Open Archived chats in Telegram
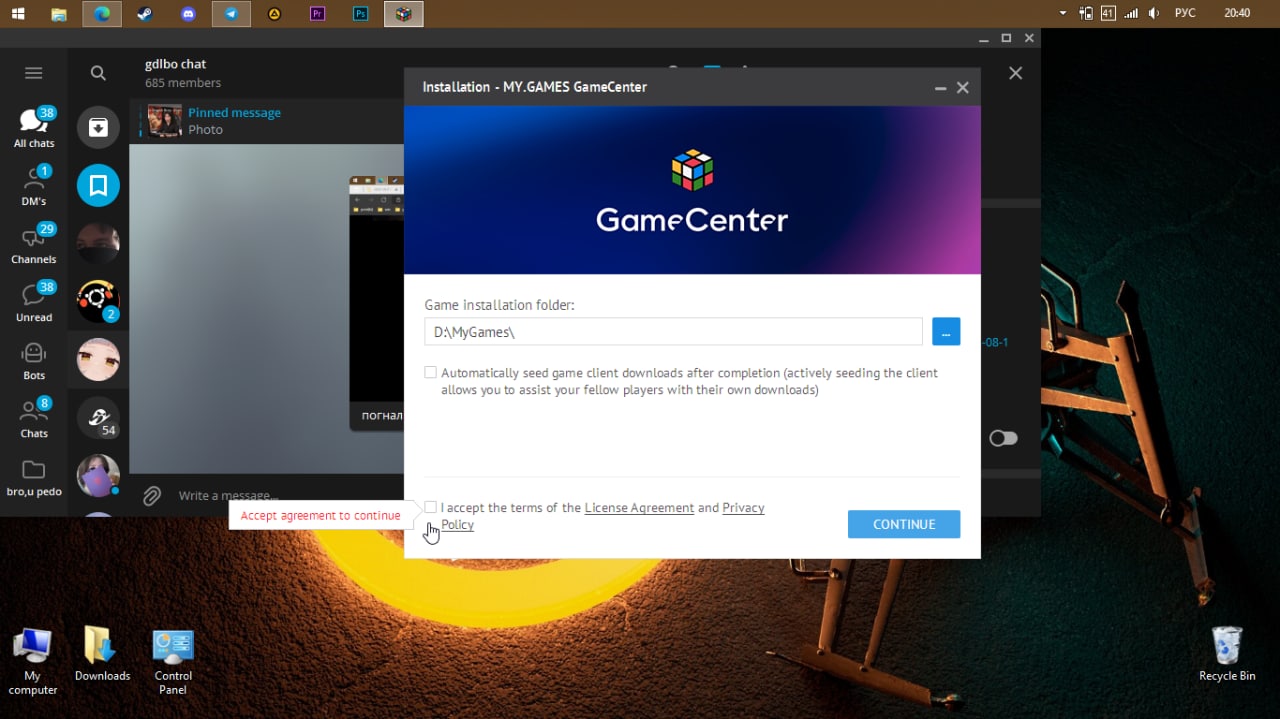Viewport: 1280px width, 719px height. [98, 127]
